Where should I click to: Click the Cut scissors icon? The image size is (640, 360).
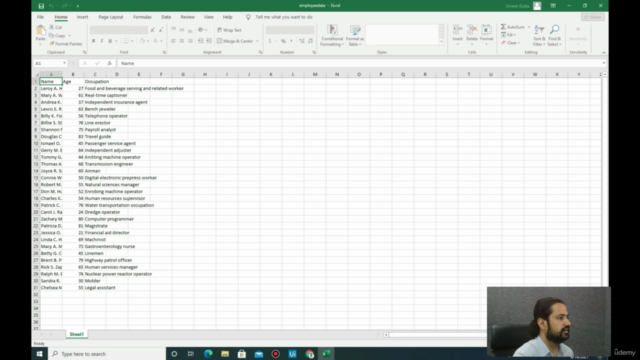52,27
